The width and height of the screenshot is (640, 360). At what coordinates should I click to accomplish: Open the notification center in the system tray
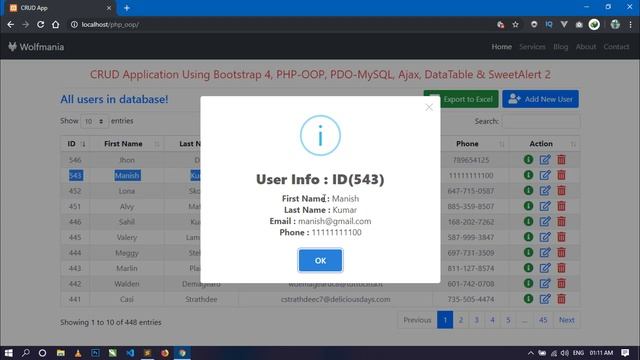point(625,353)
